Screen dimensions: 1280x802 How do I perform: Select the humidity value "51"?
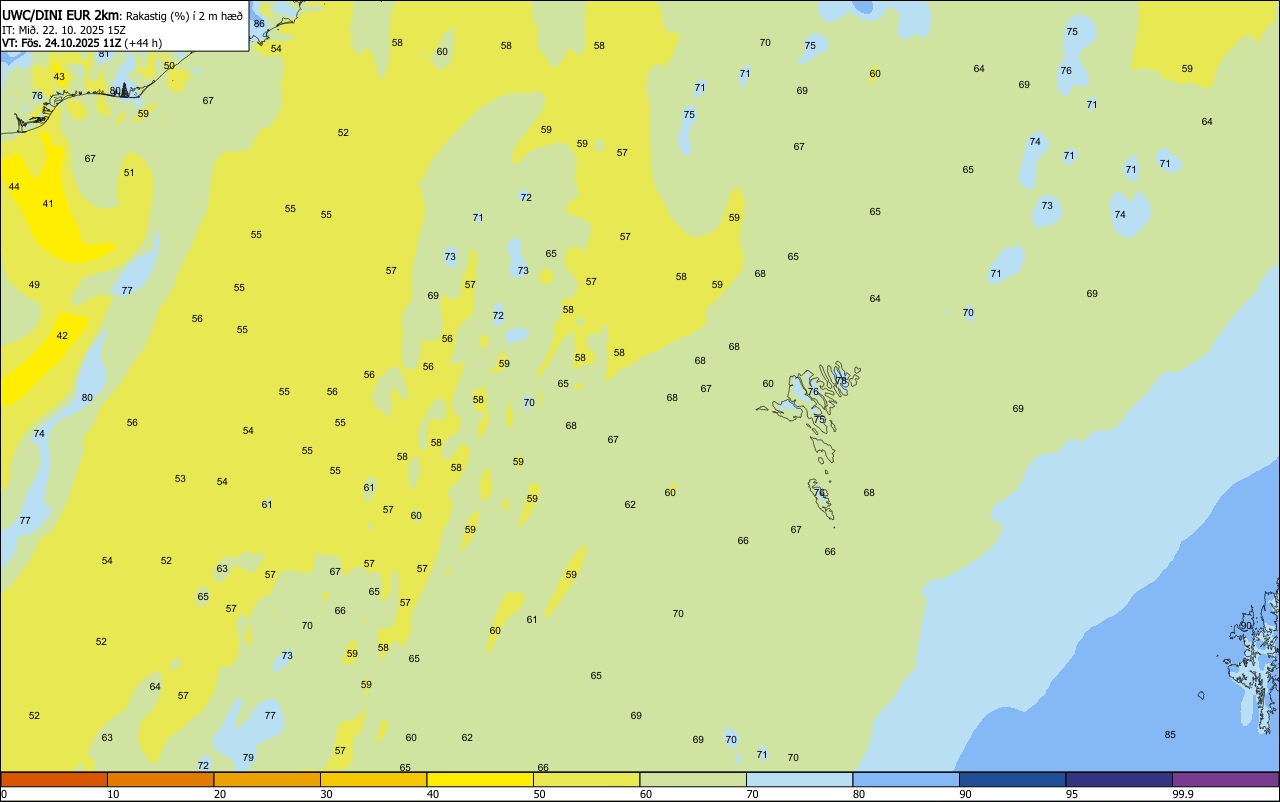point(129,173)
